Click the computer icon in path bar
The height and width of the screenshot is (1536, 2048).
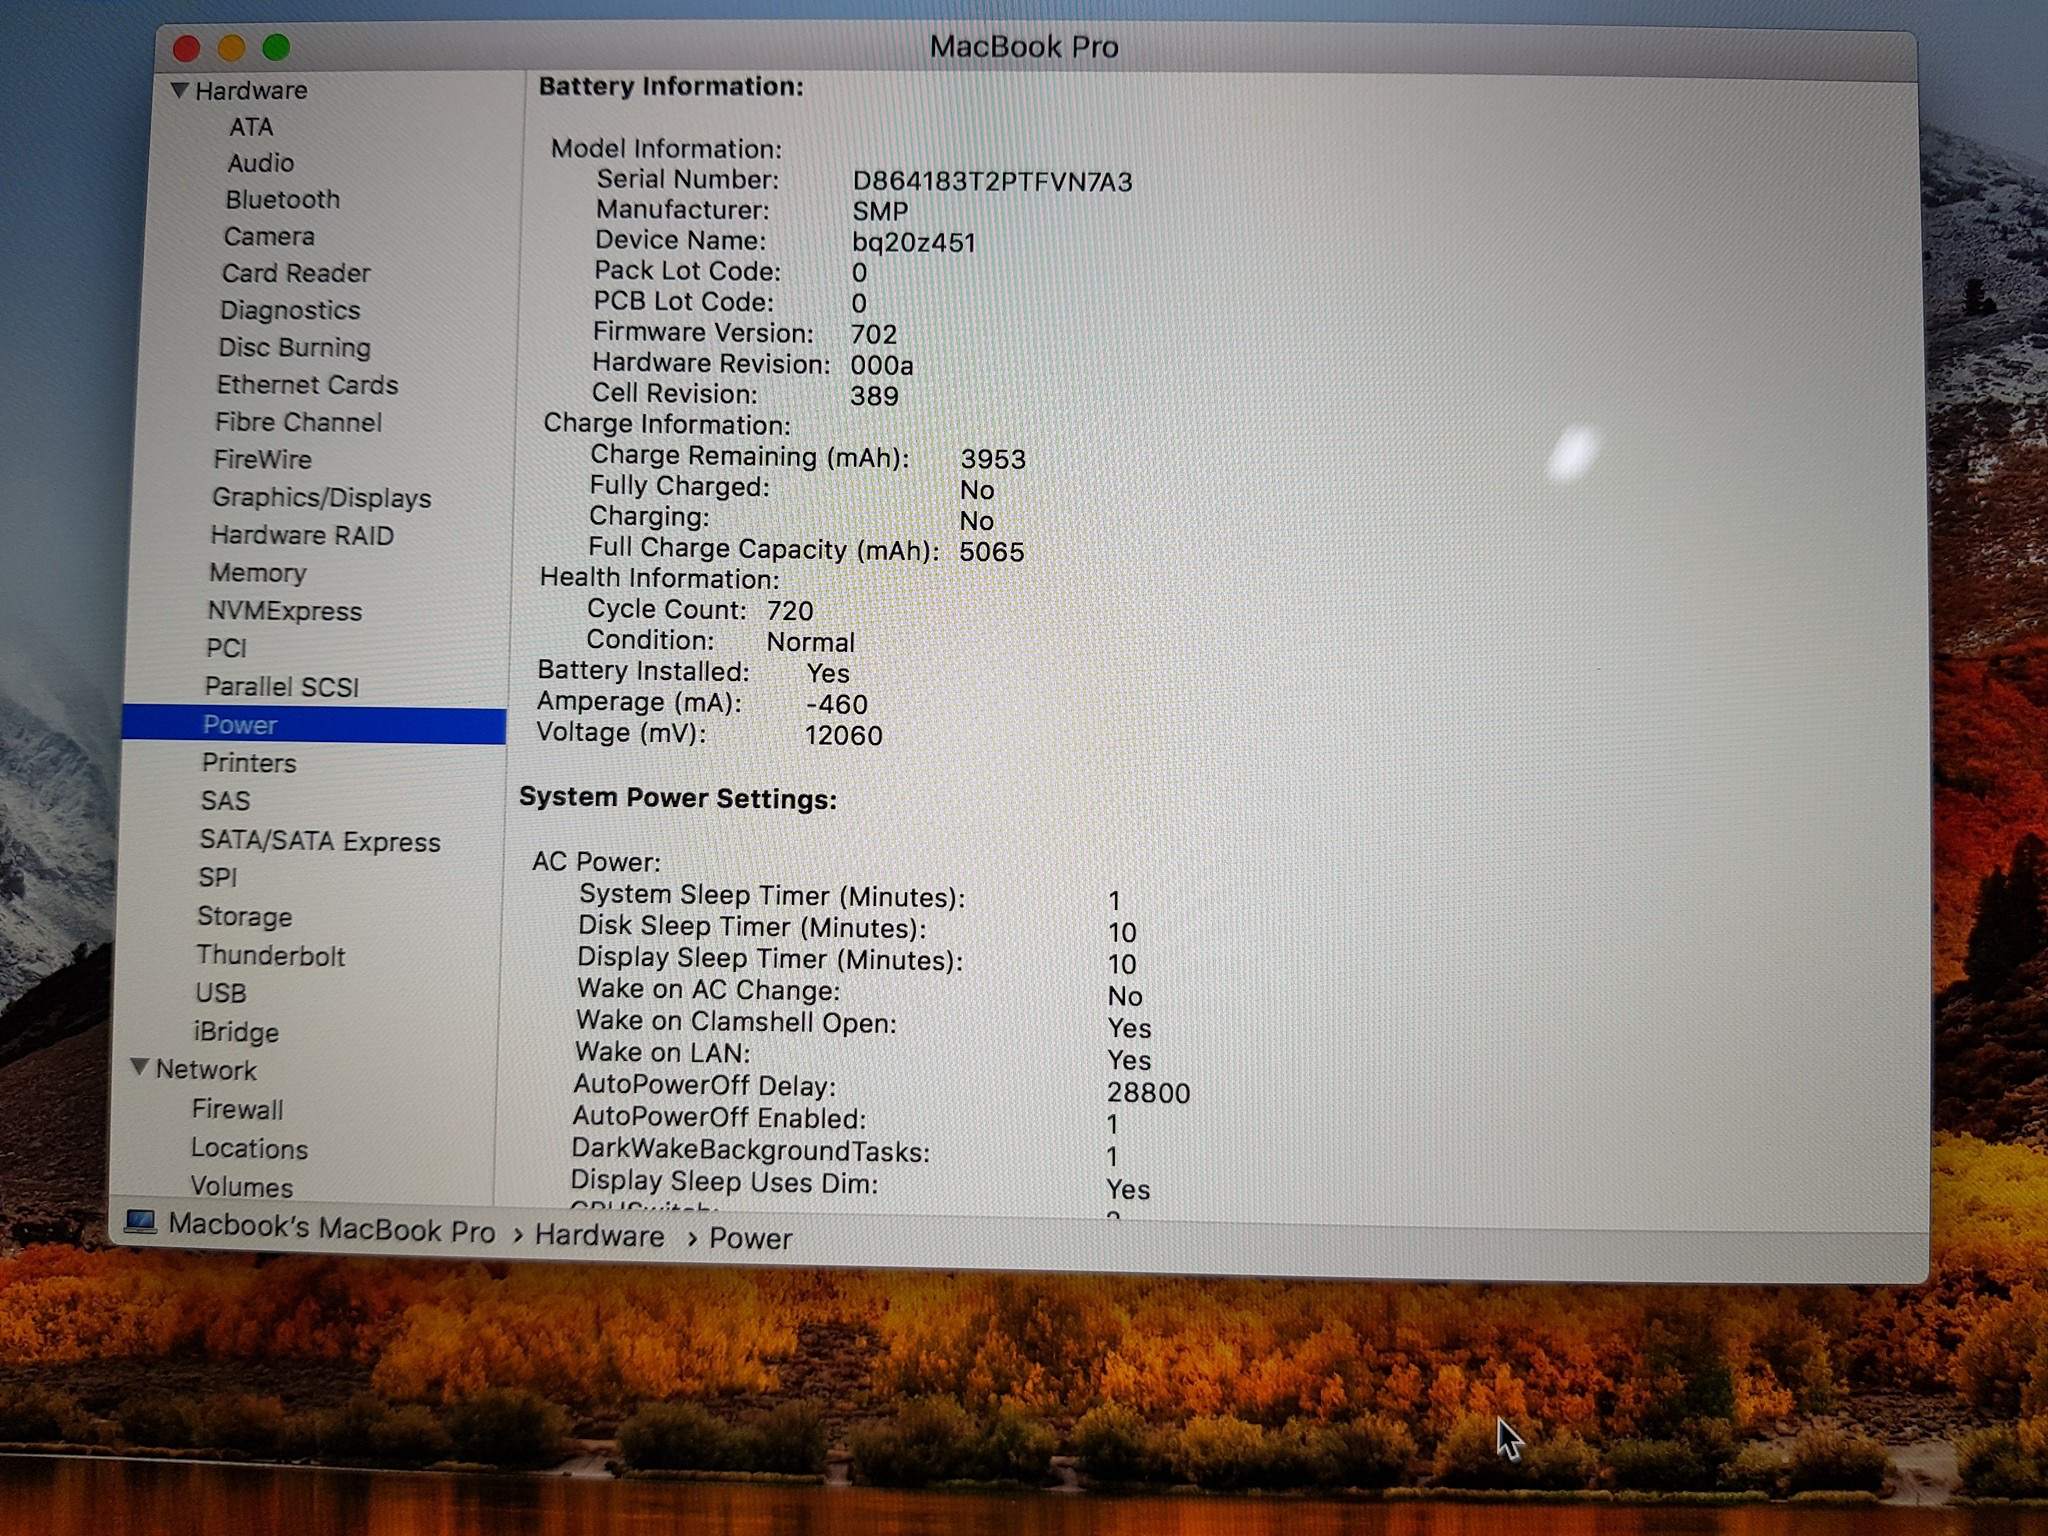140,1222
